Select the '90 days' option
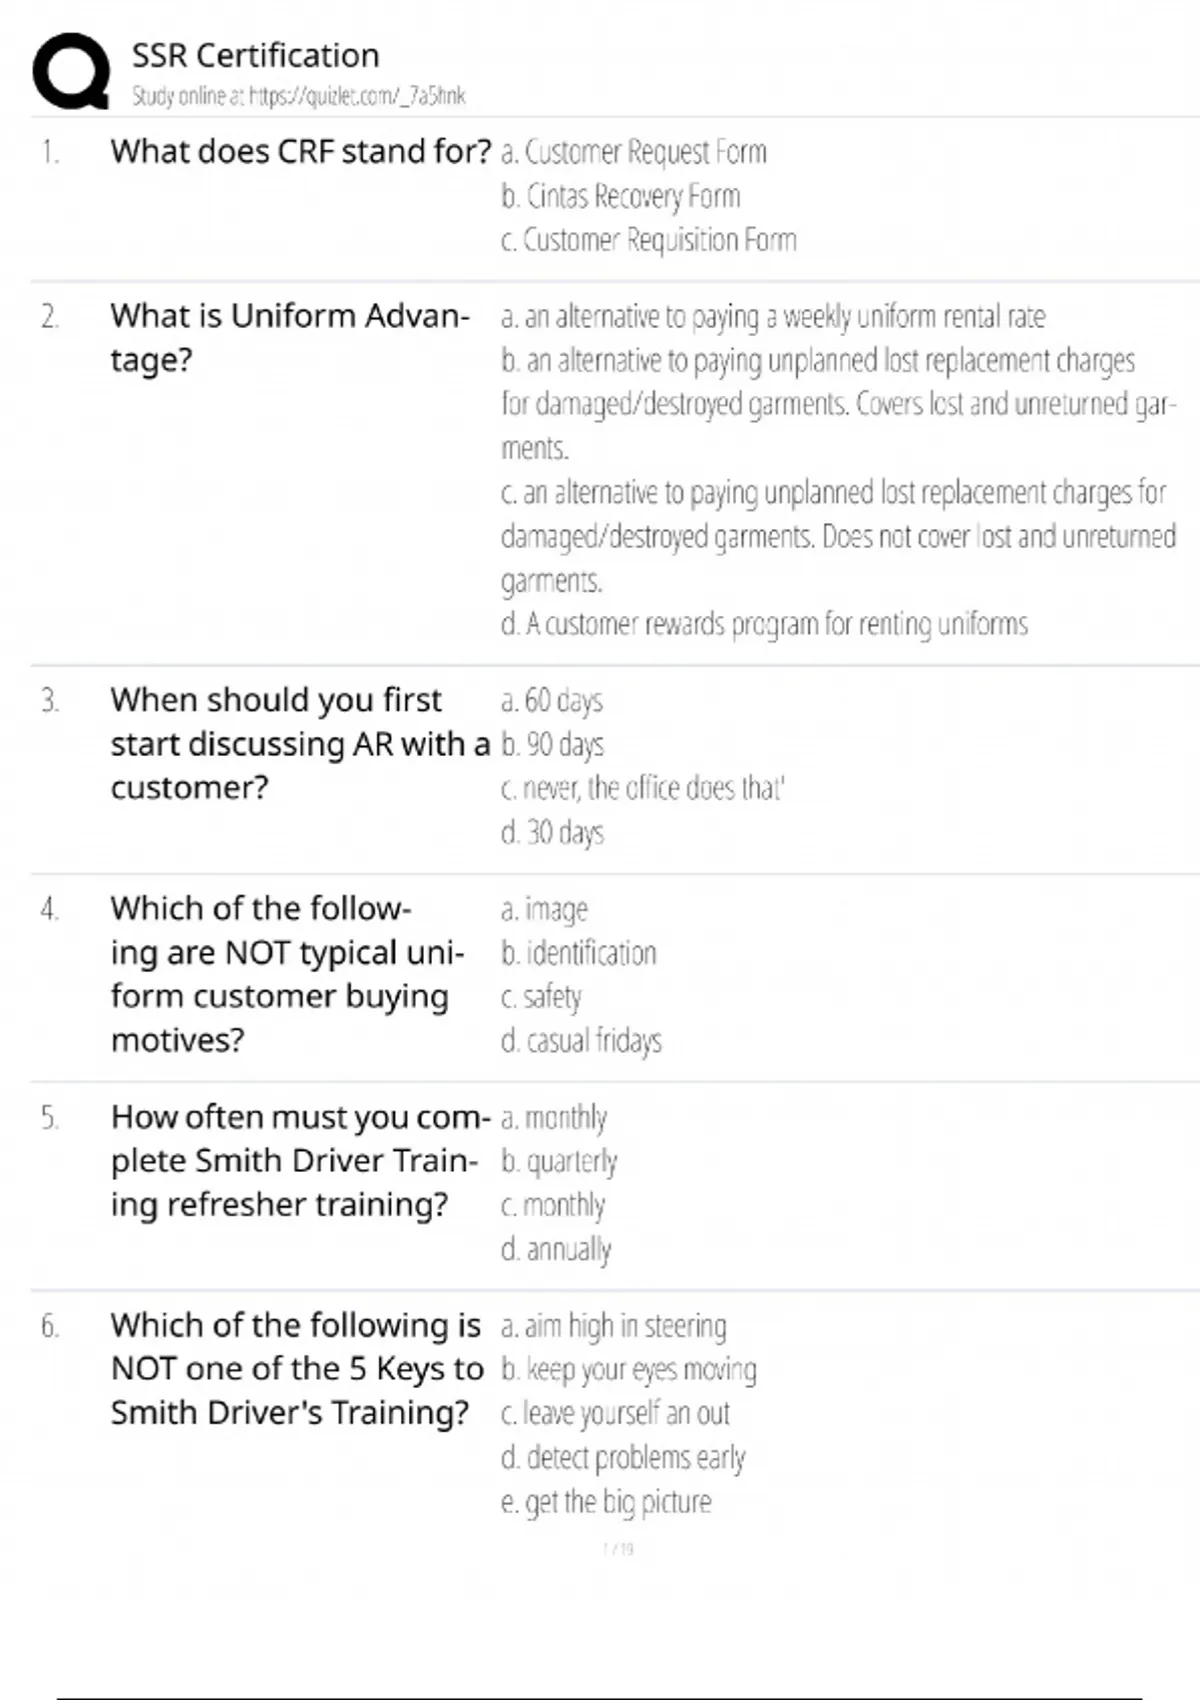 click(x=552, y=744)
